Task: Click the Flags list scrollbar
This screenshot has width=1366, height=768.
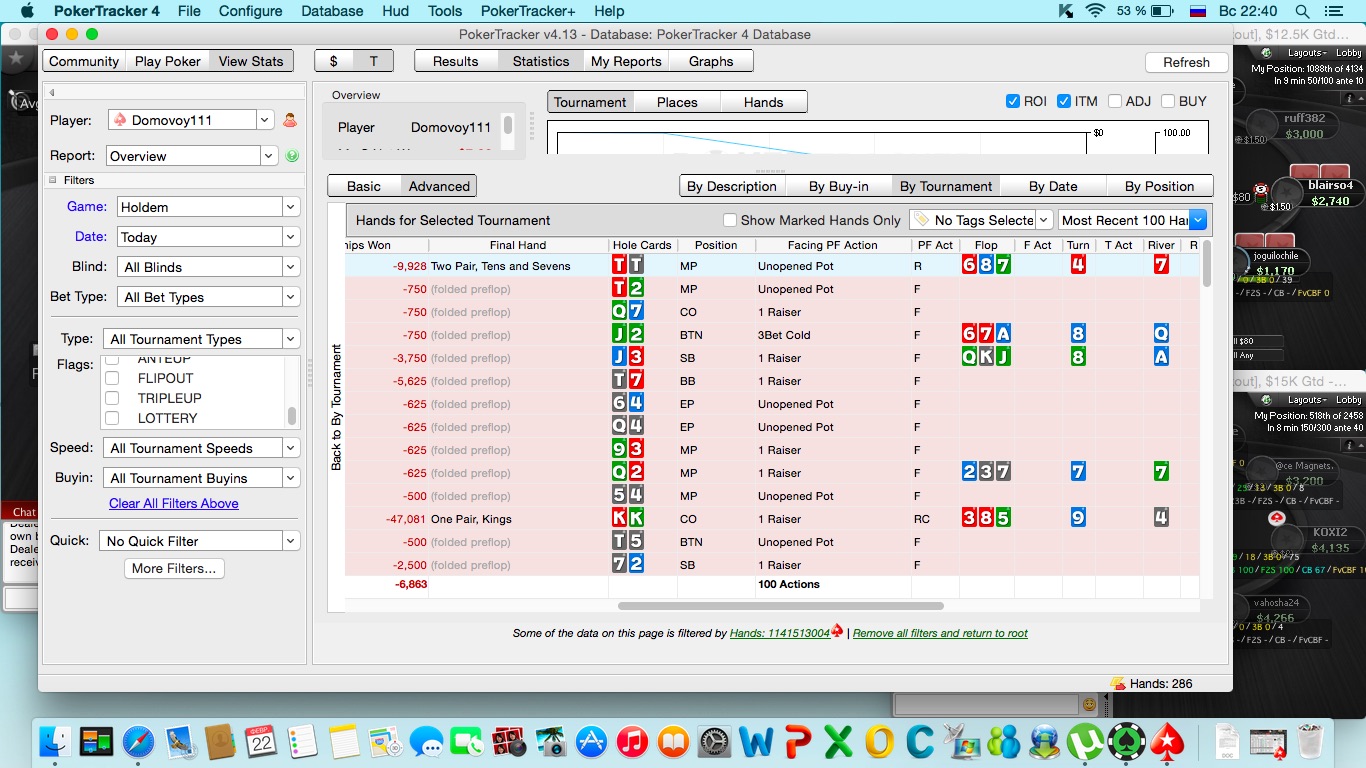Action: click(292, 416)
